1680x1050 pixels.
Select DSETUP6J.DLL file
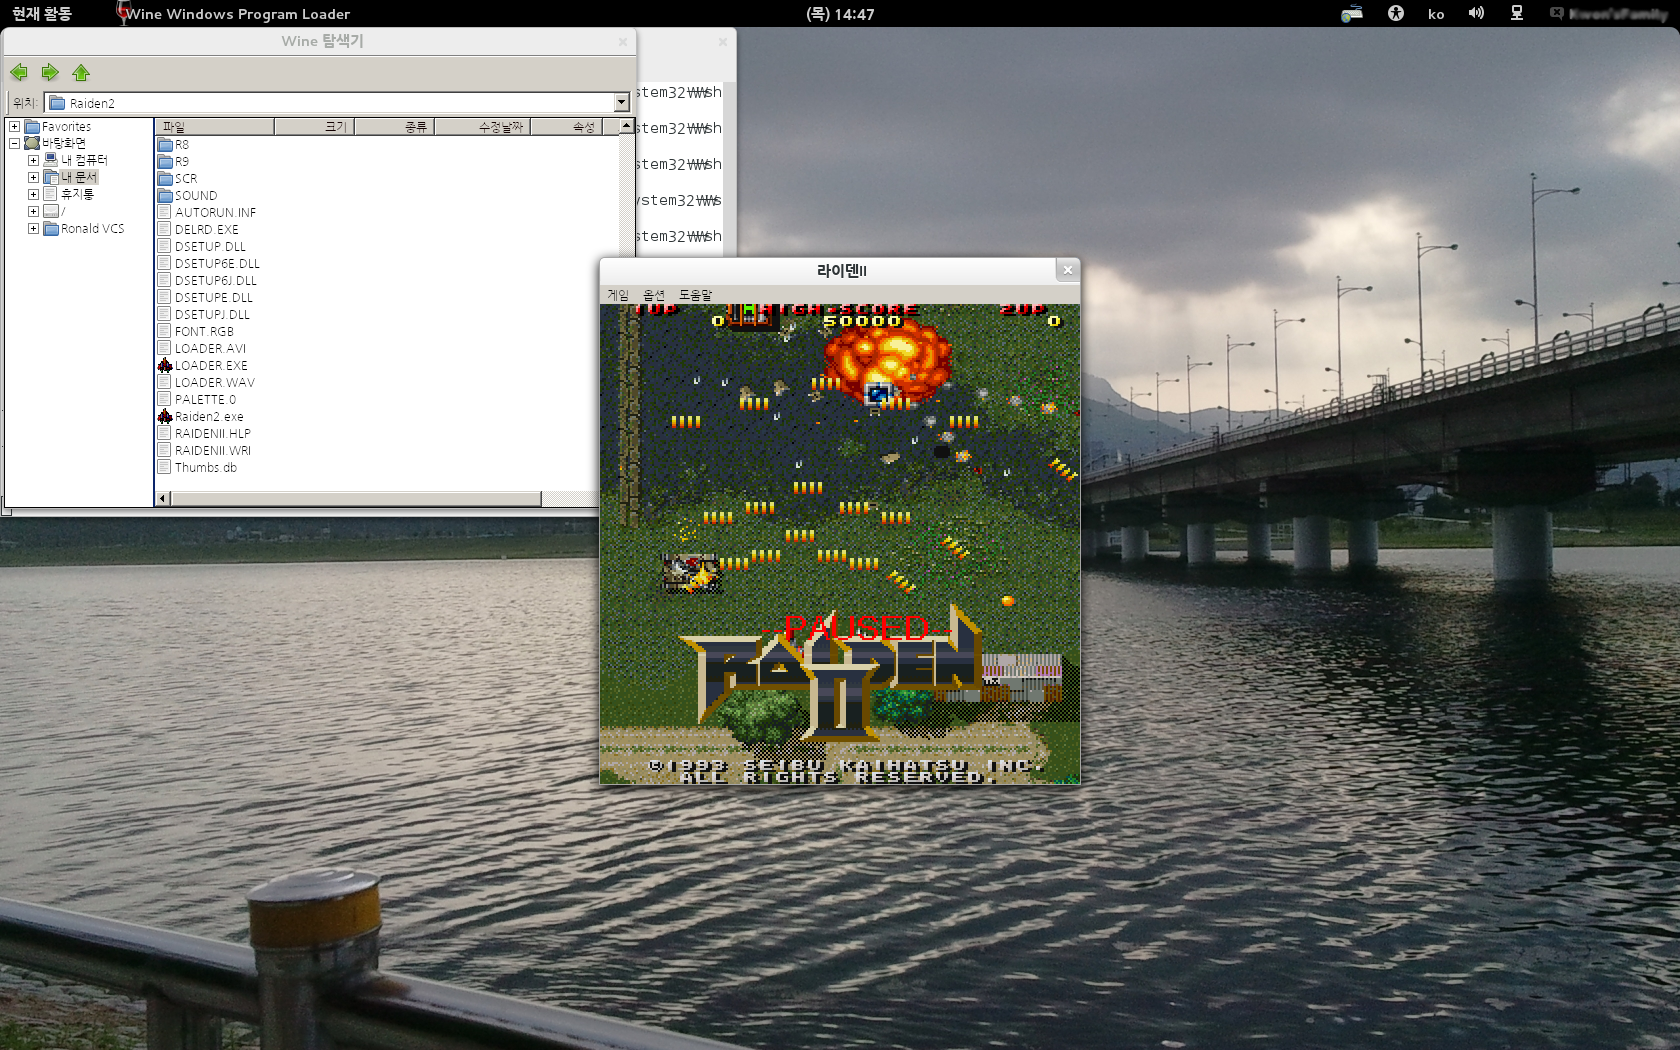tap(207, 280)
